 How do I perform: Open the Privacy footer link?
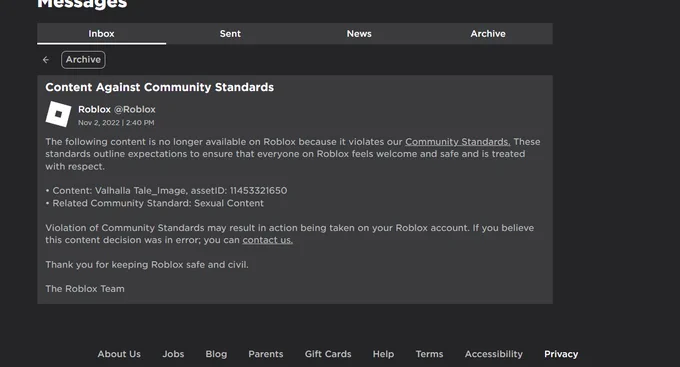point(561,354)
